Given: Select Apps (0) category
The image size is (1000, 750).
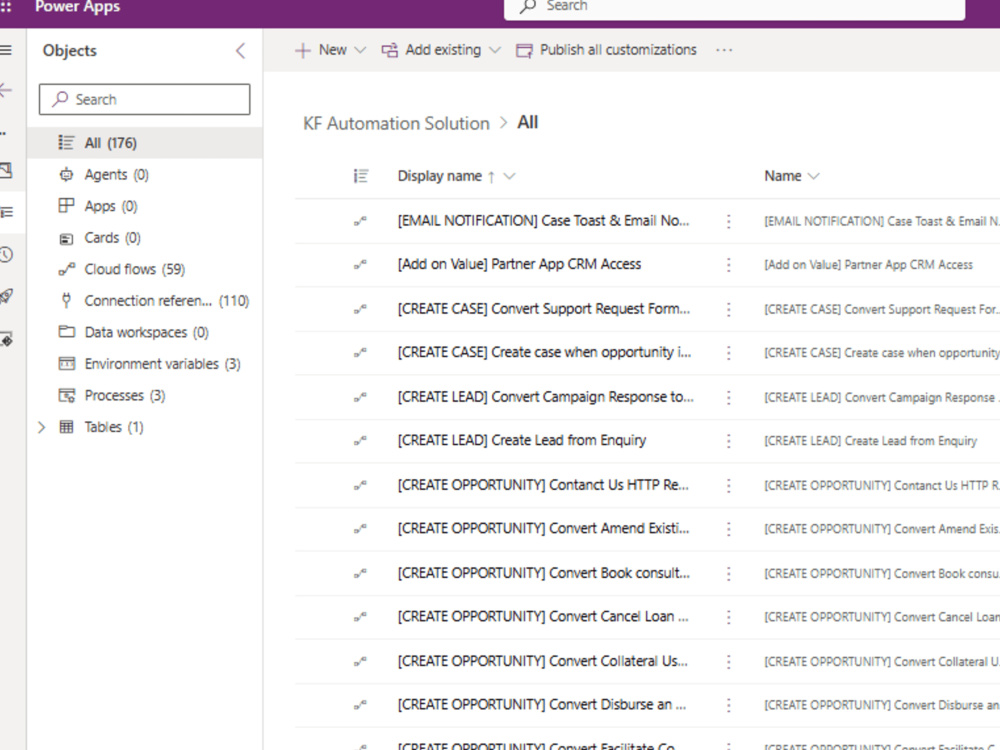Looking at the screenshot, I should [x=145, y=206].
